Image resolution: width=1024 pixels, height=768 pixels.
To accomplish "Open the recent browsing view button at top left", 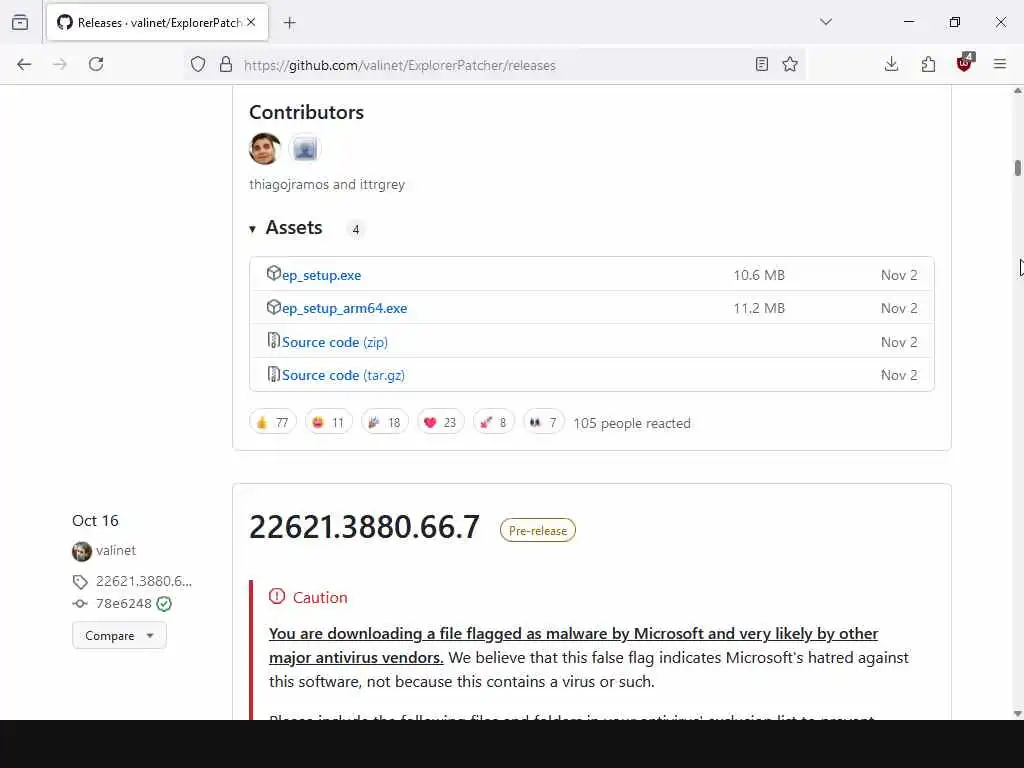I will pos(20,22).
